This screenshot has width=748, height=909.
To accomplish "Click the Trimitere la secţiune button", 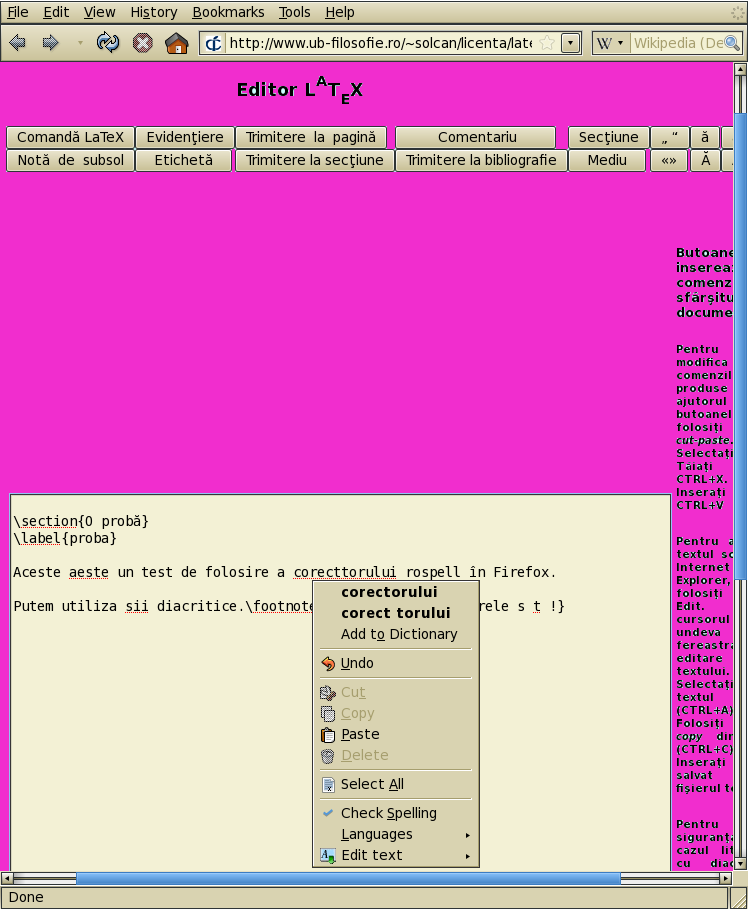I will click(314, 161).
